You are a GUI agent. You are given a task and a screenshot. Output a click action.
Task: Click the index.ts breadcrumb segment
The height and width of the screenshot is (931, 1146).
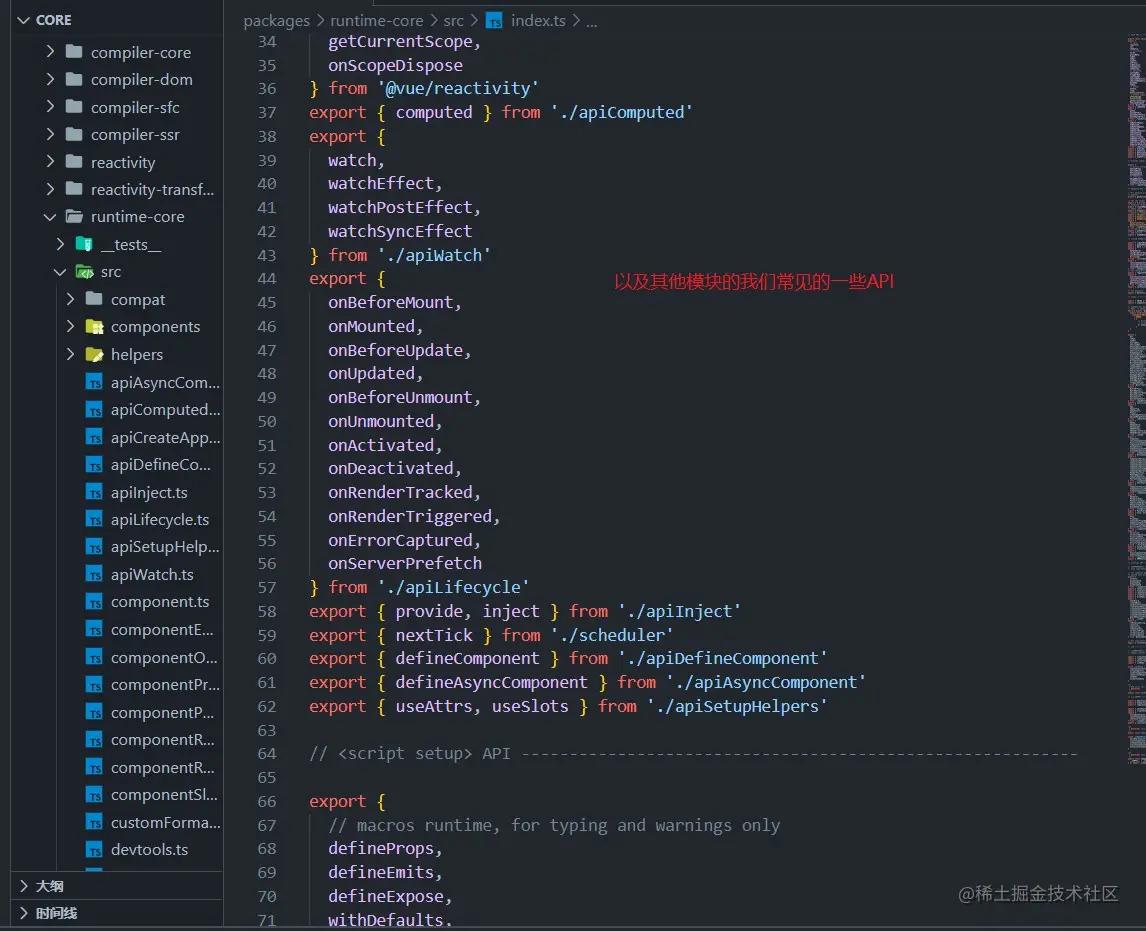538,20
